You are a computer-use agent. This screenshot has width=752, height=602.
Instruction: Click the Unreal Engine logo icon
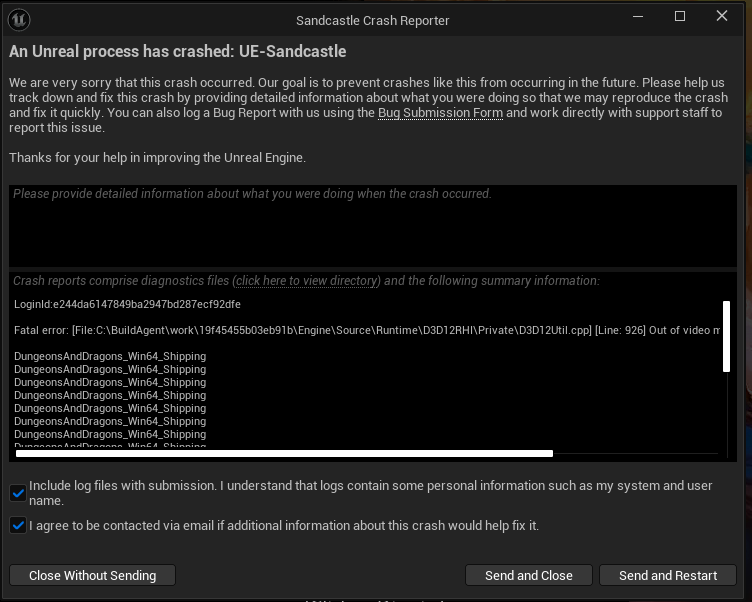click(x=19, y=20)
